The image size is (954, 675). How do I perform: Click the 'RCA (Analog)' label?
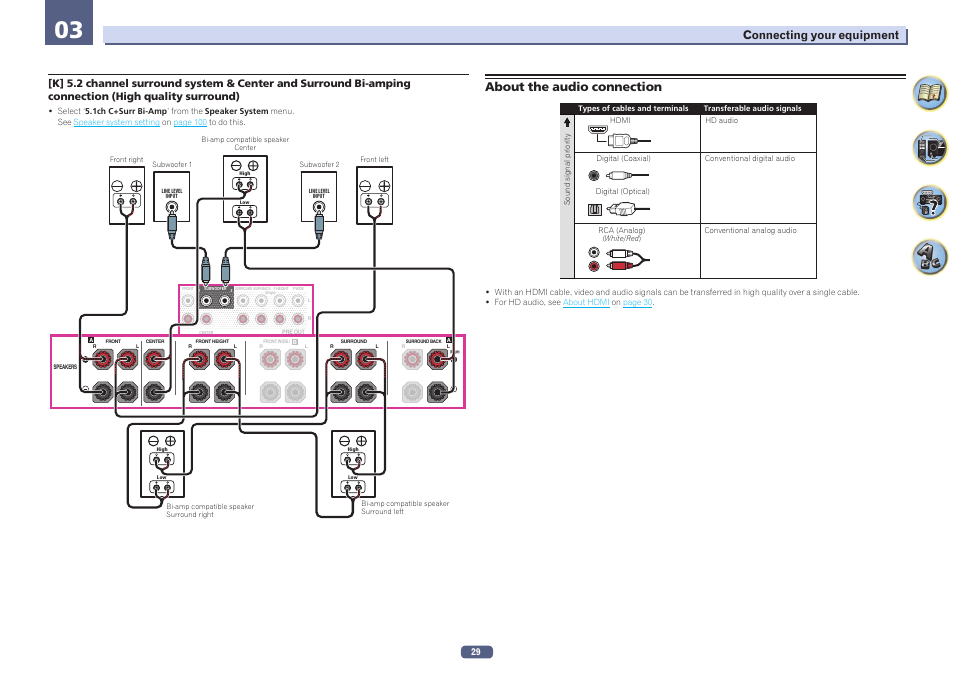[621, 230]
